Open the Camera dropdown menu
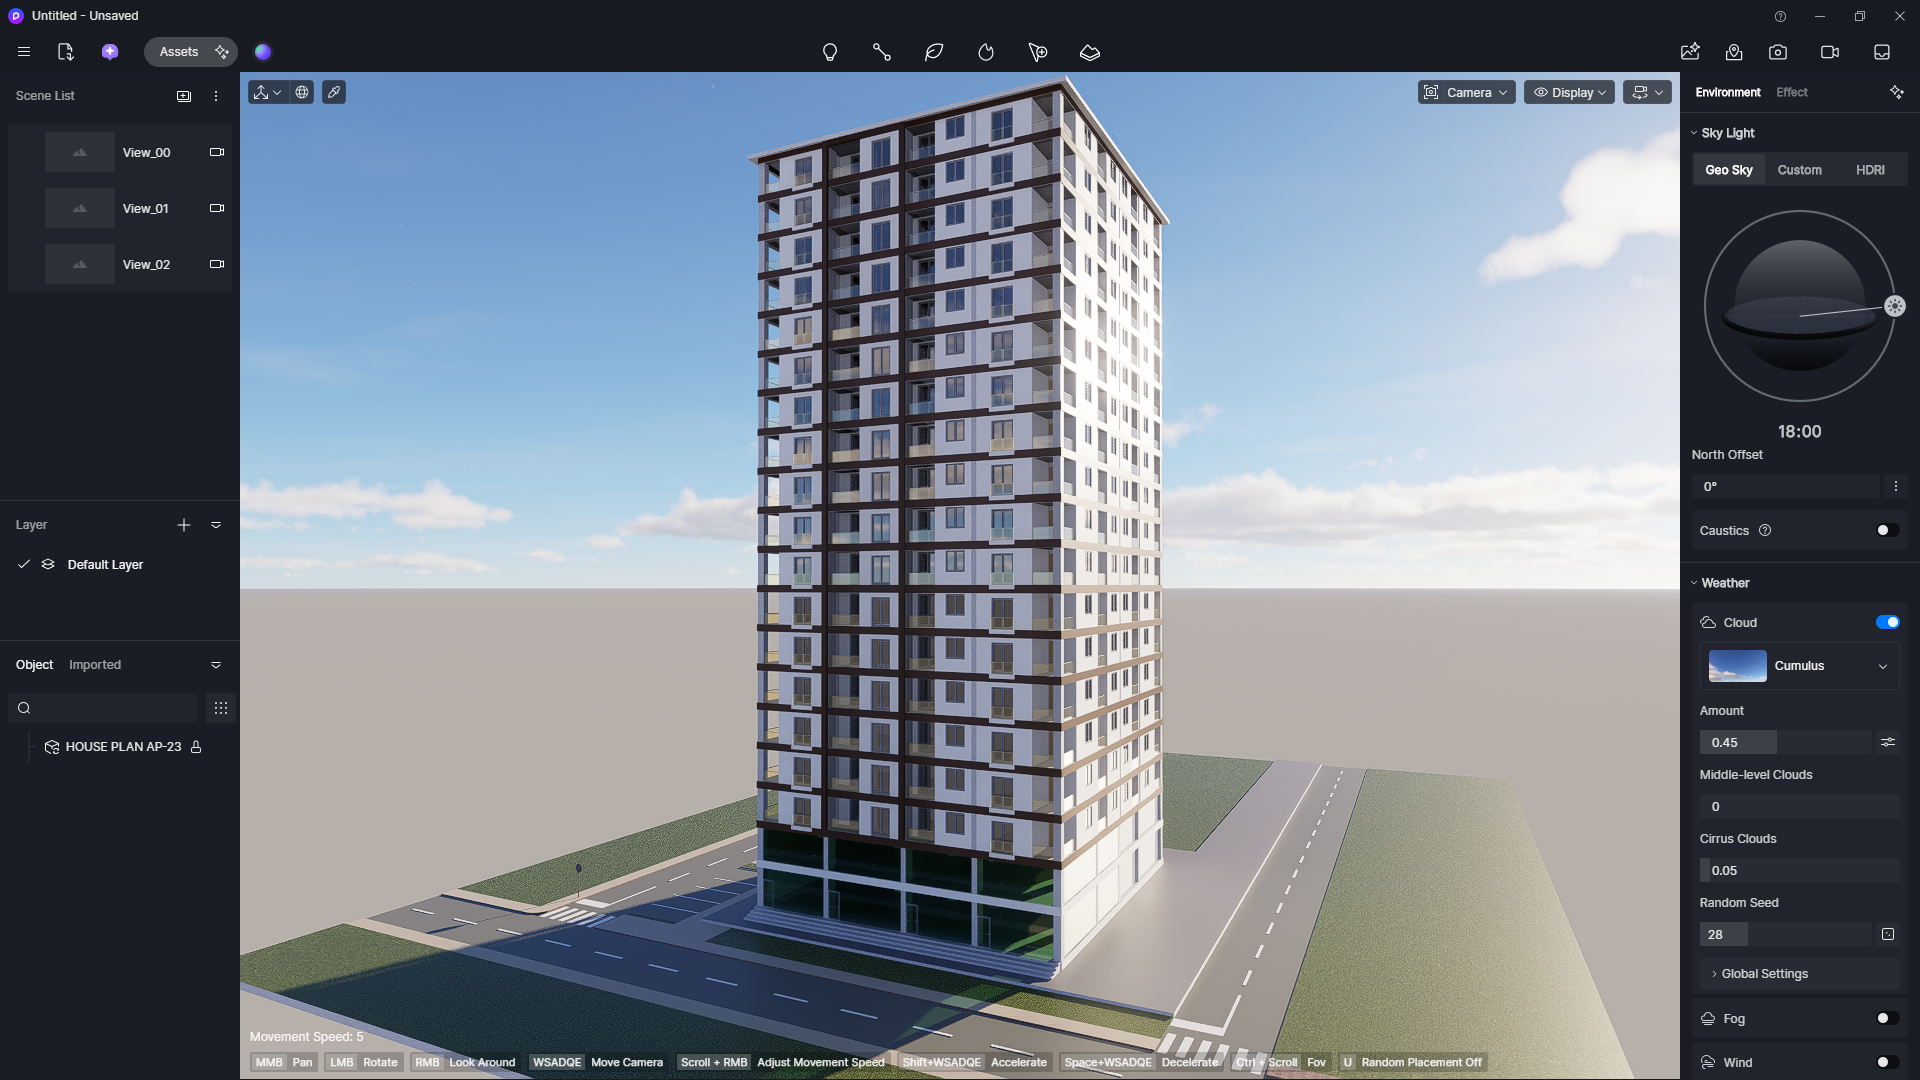Screen dimensions: 1920x1080 1466,92
